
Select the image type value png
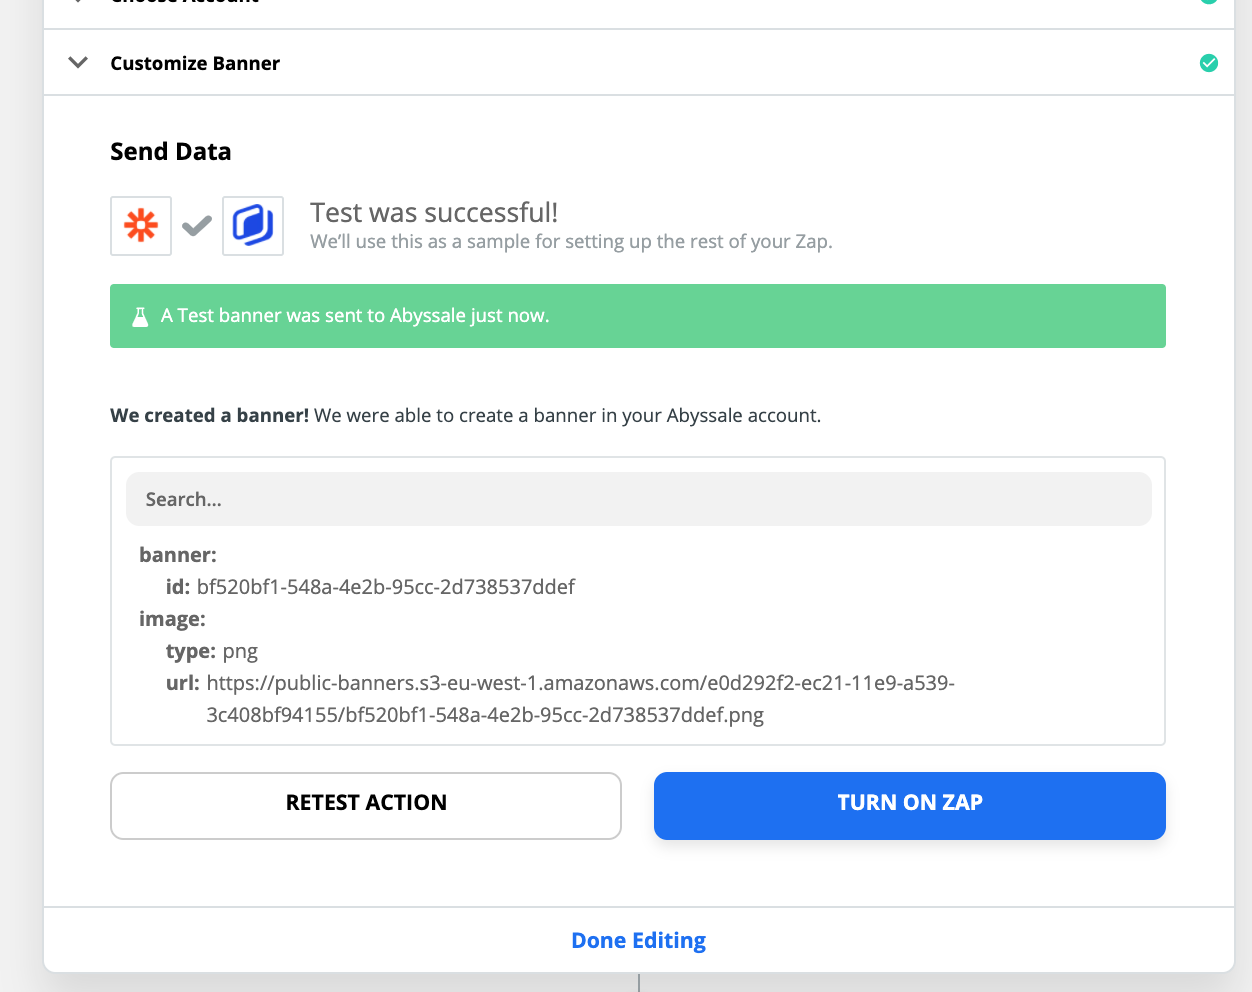(x=240, y=652)
